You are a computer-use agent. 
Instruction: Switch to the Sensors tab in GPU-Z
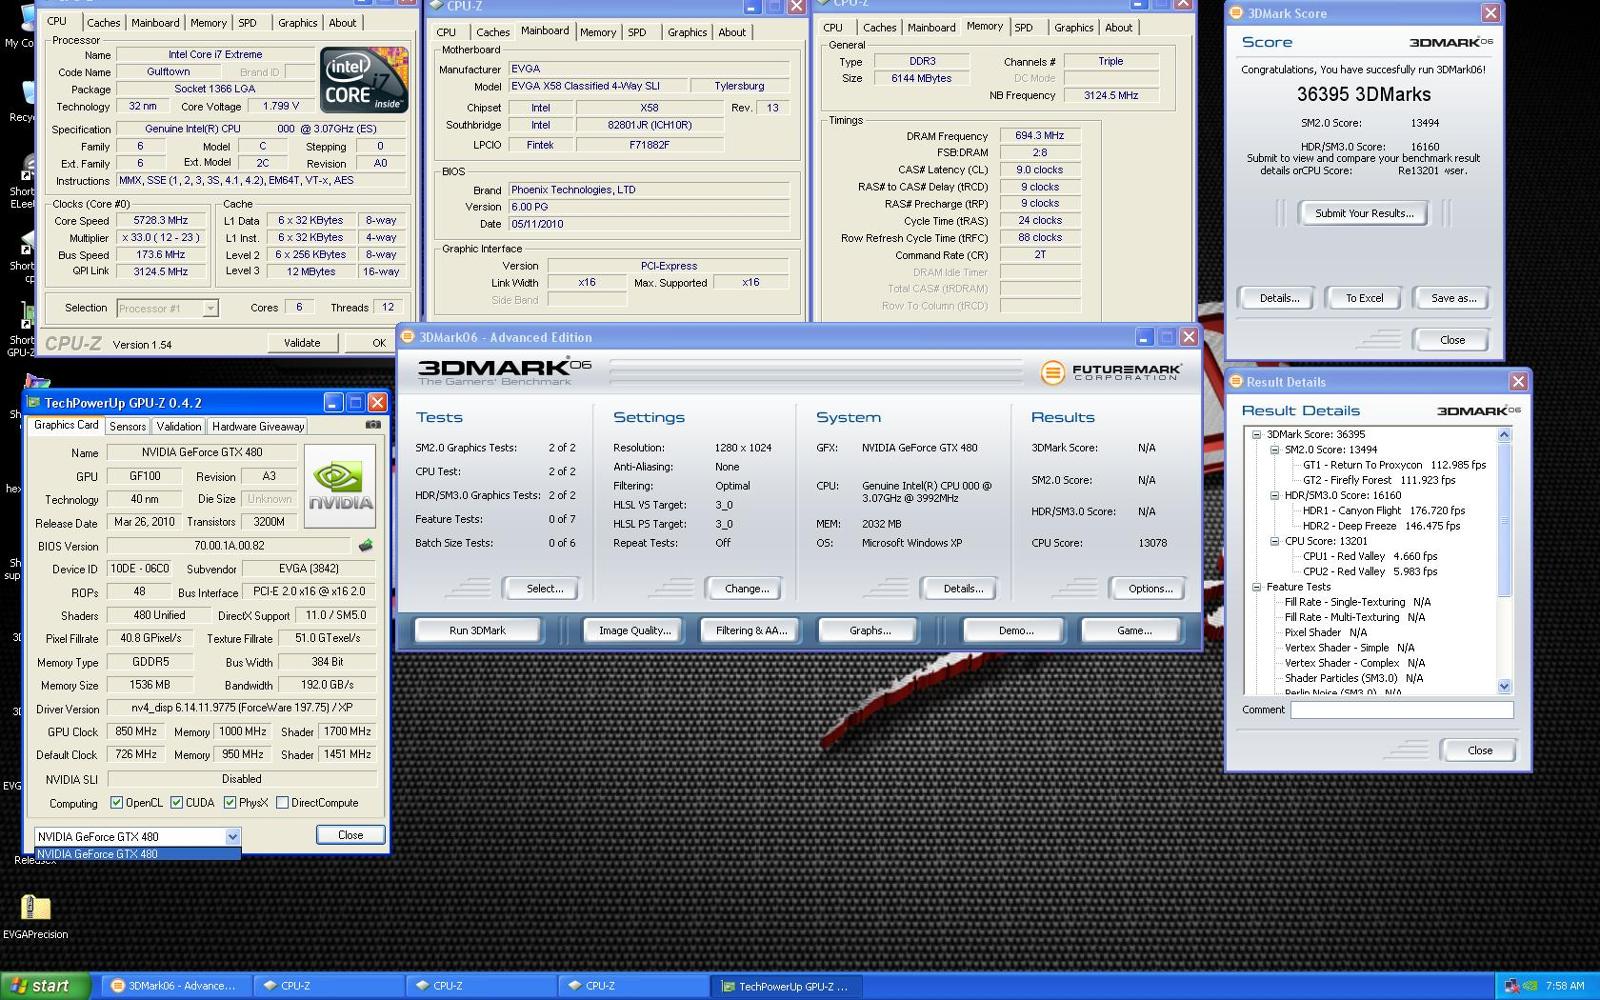point(128,426)
